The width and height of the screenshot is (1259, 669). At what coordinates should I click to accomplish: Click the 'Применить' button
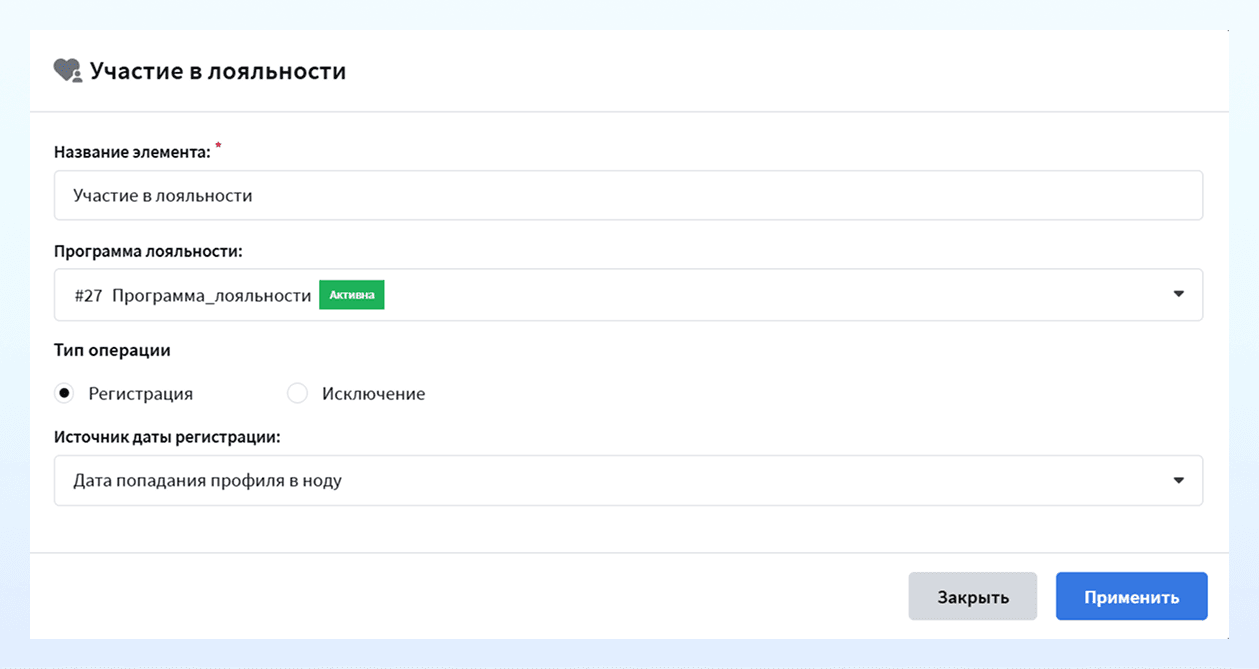[1132, 597]
